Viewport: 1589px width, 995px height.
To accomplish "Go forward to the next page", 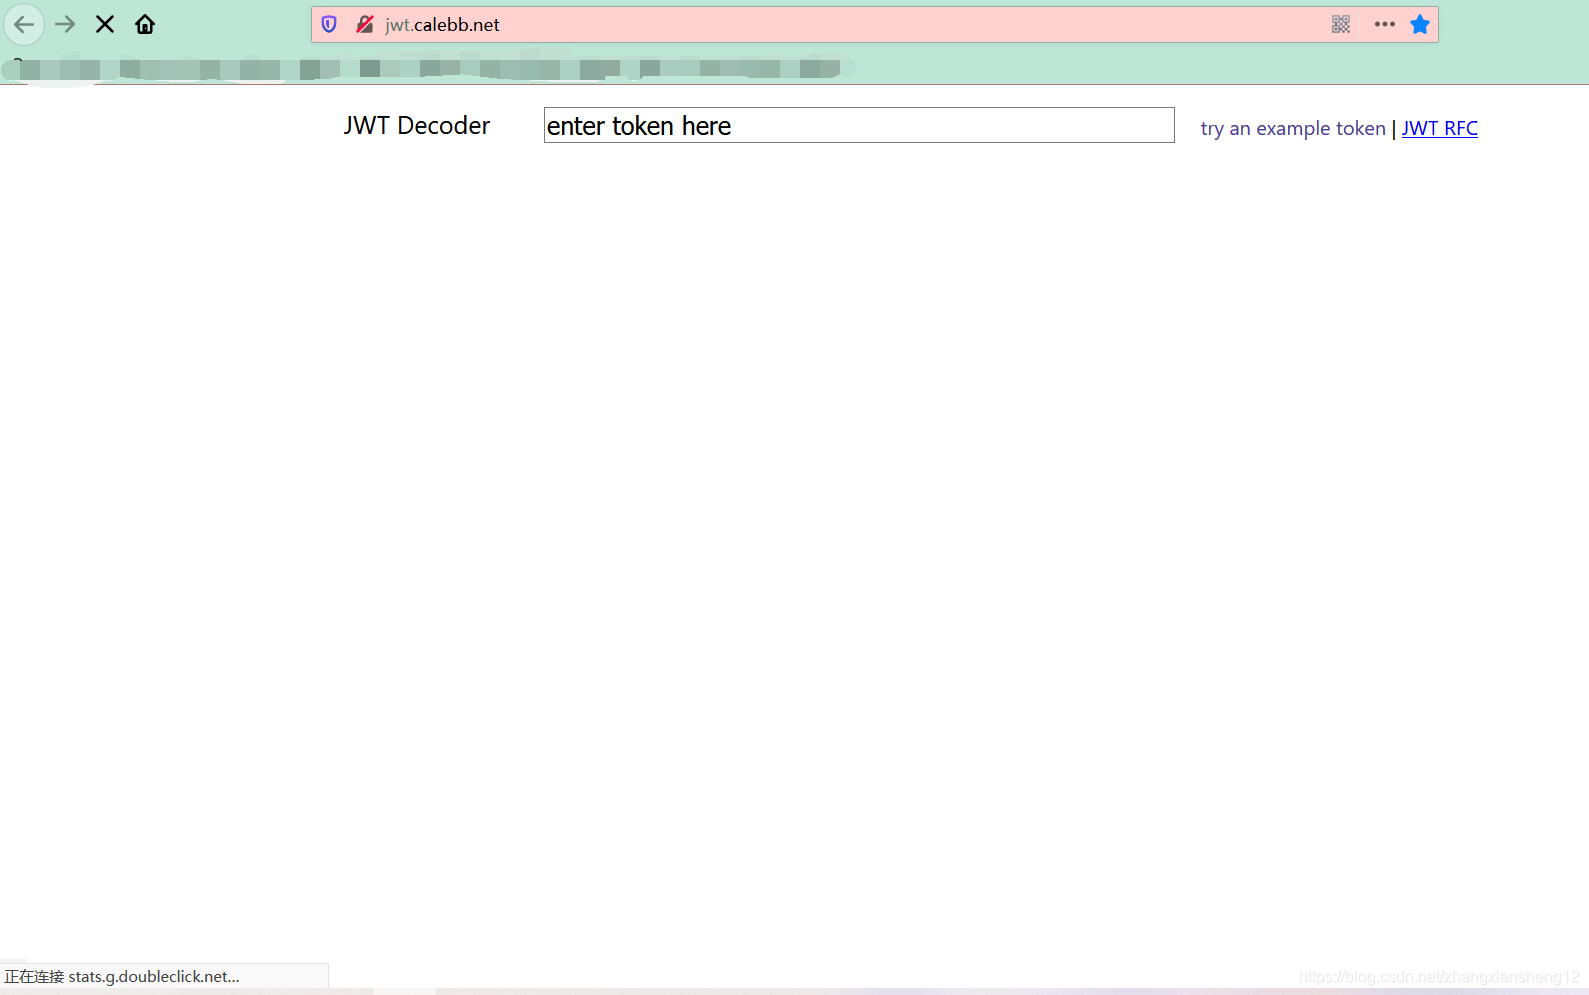I will tap(65, 25).
